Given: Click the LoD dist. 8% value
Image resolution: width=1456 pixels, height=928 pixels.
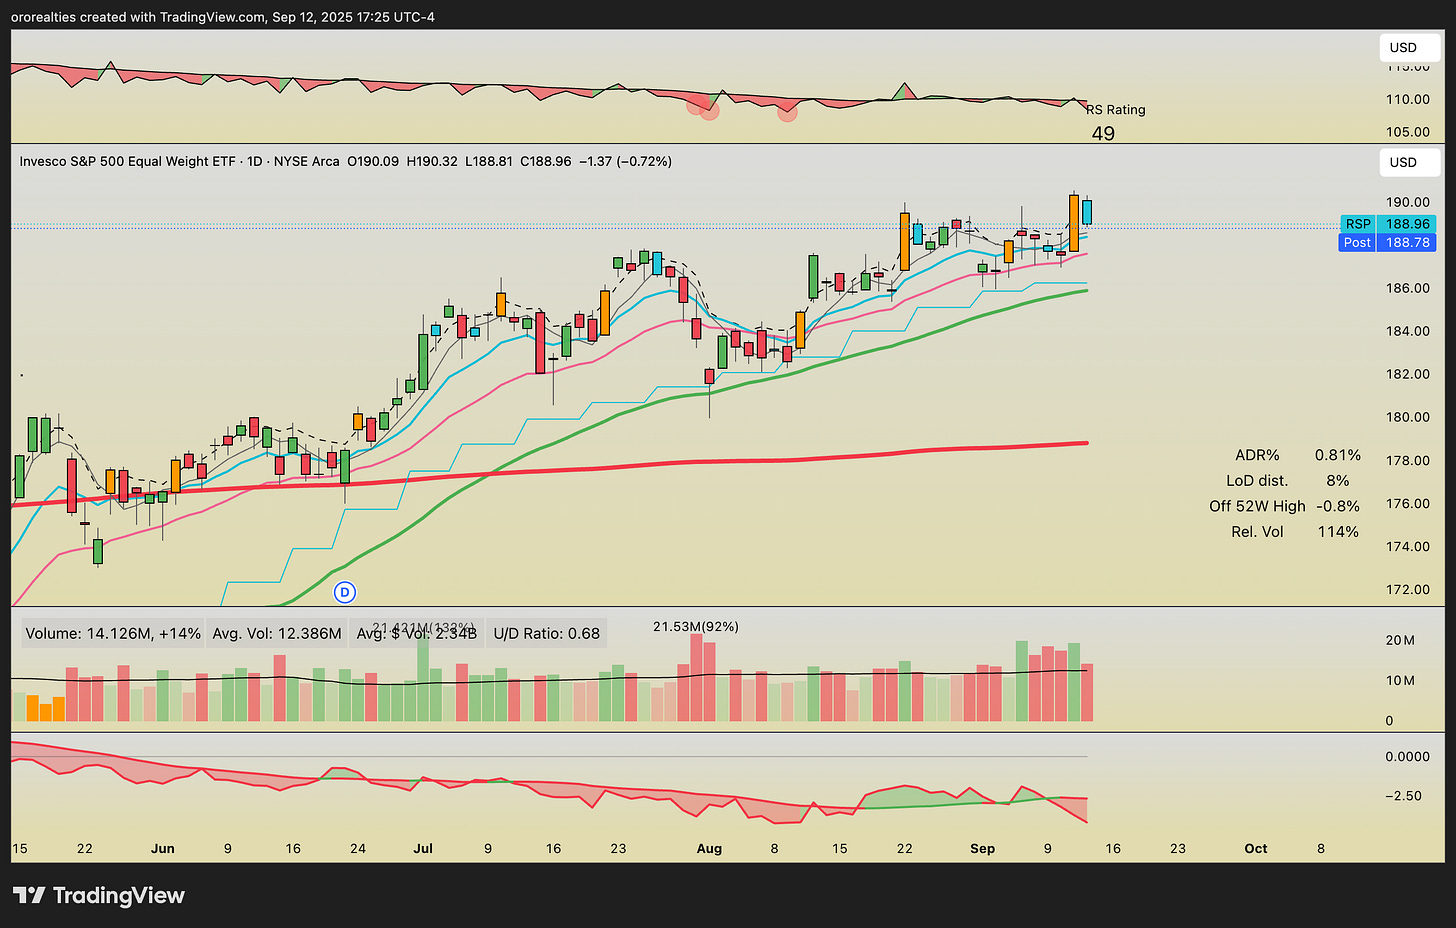Looking at the screenshot, I should (x=1338, y=481).
